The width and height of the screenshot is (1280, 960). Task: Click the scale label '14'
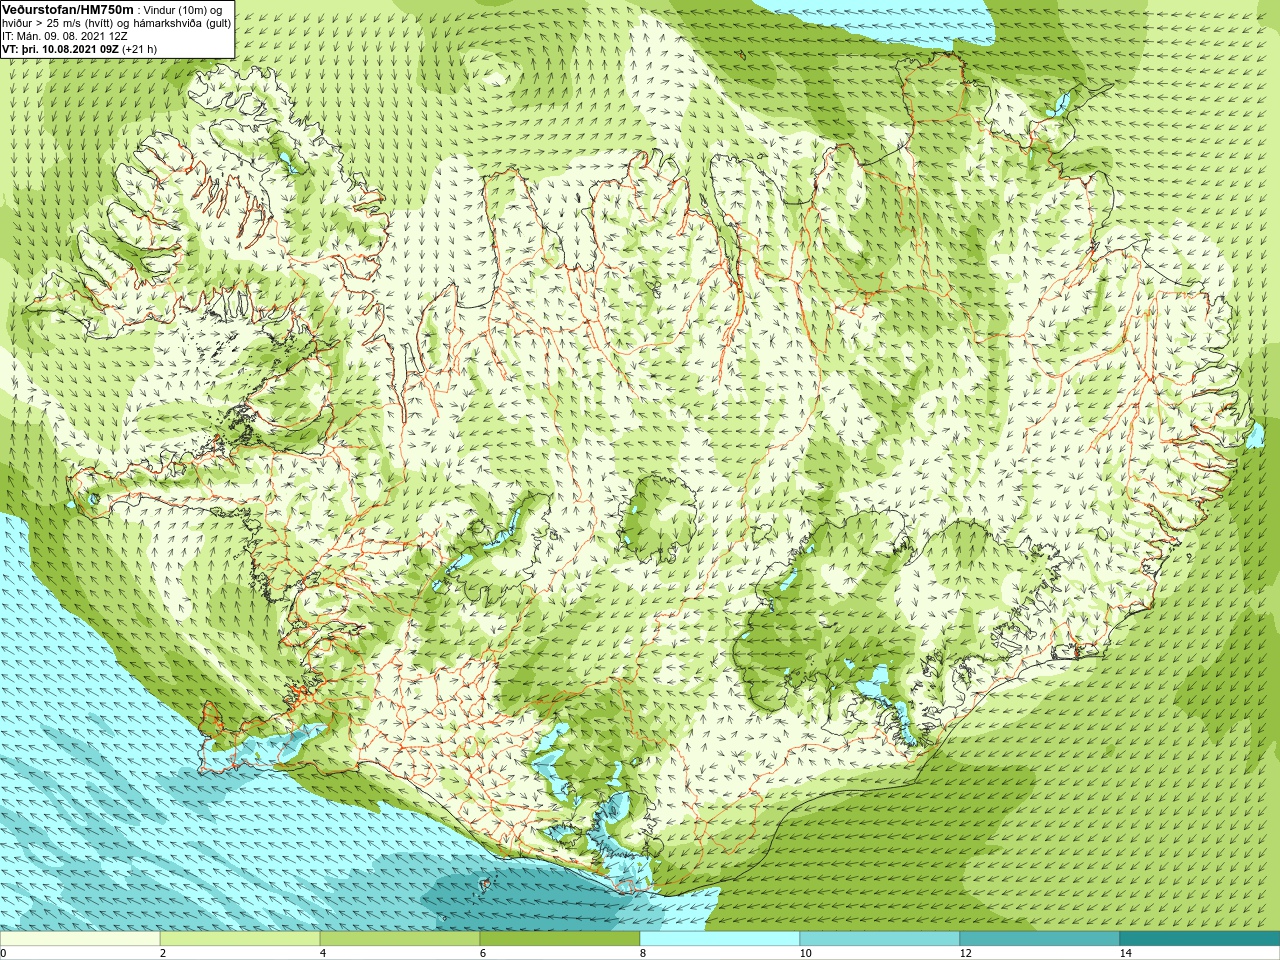(1125, 953)
